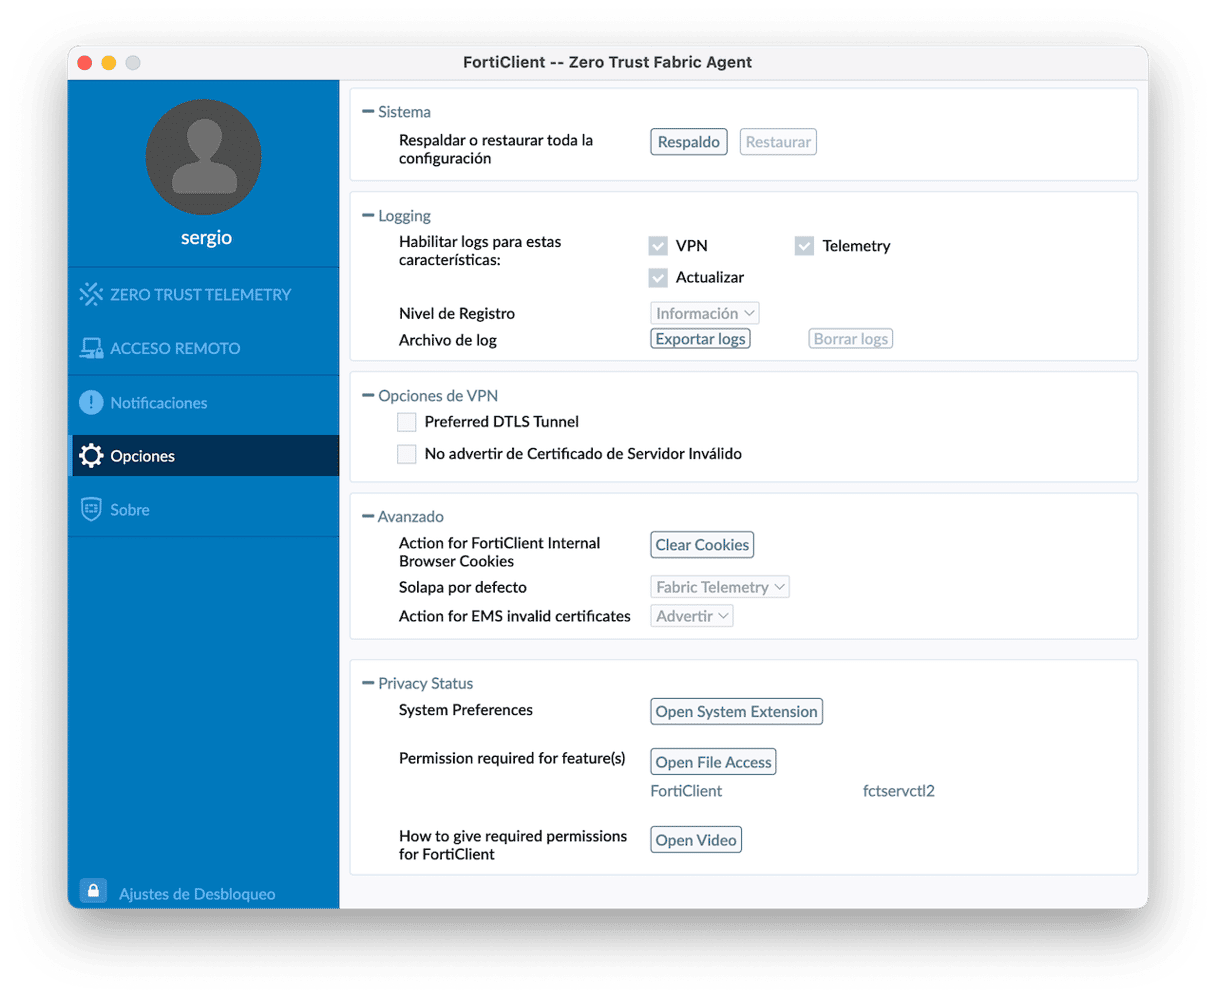Enable Preferred DTLS Tunnel checkbox
Image resolution: width=1216 pixels, height=998 pixels.
[x=407, y=422]
